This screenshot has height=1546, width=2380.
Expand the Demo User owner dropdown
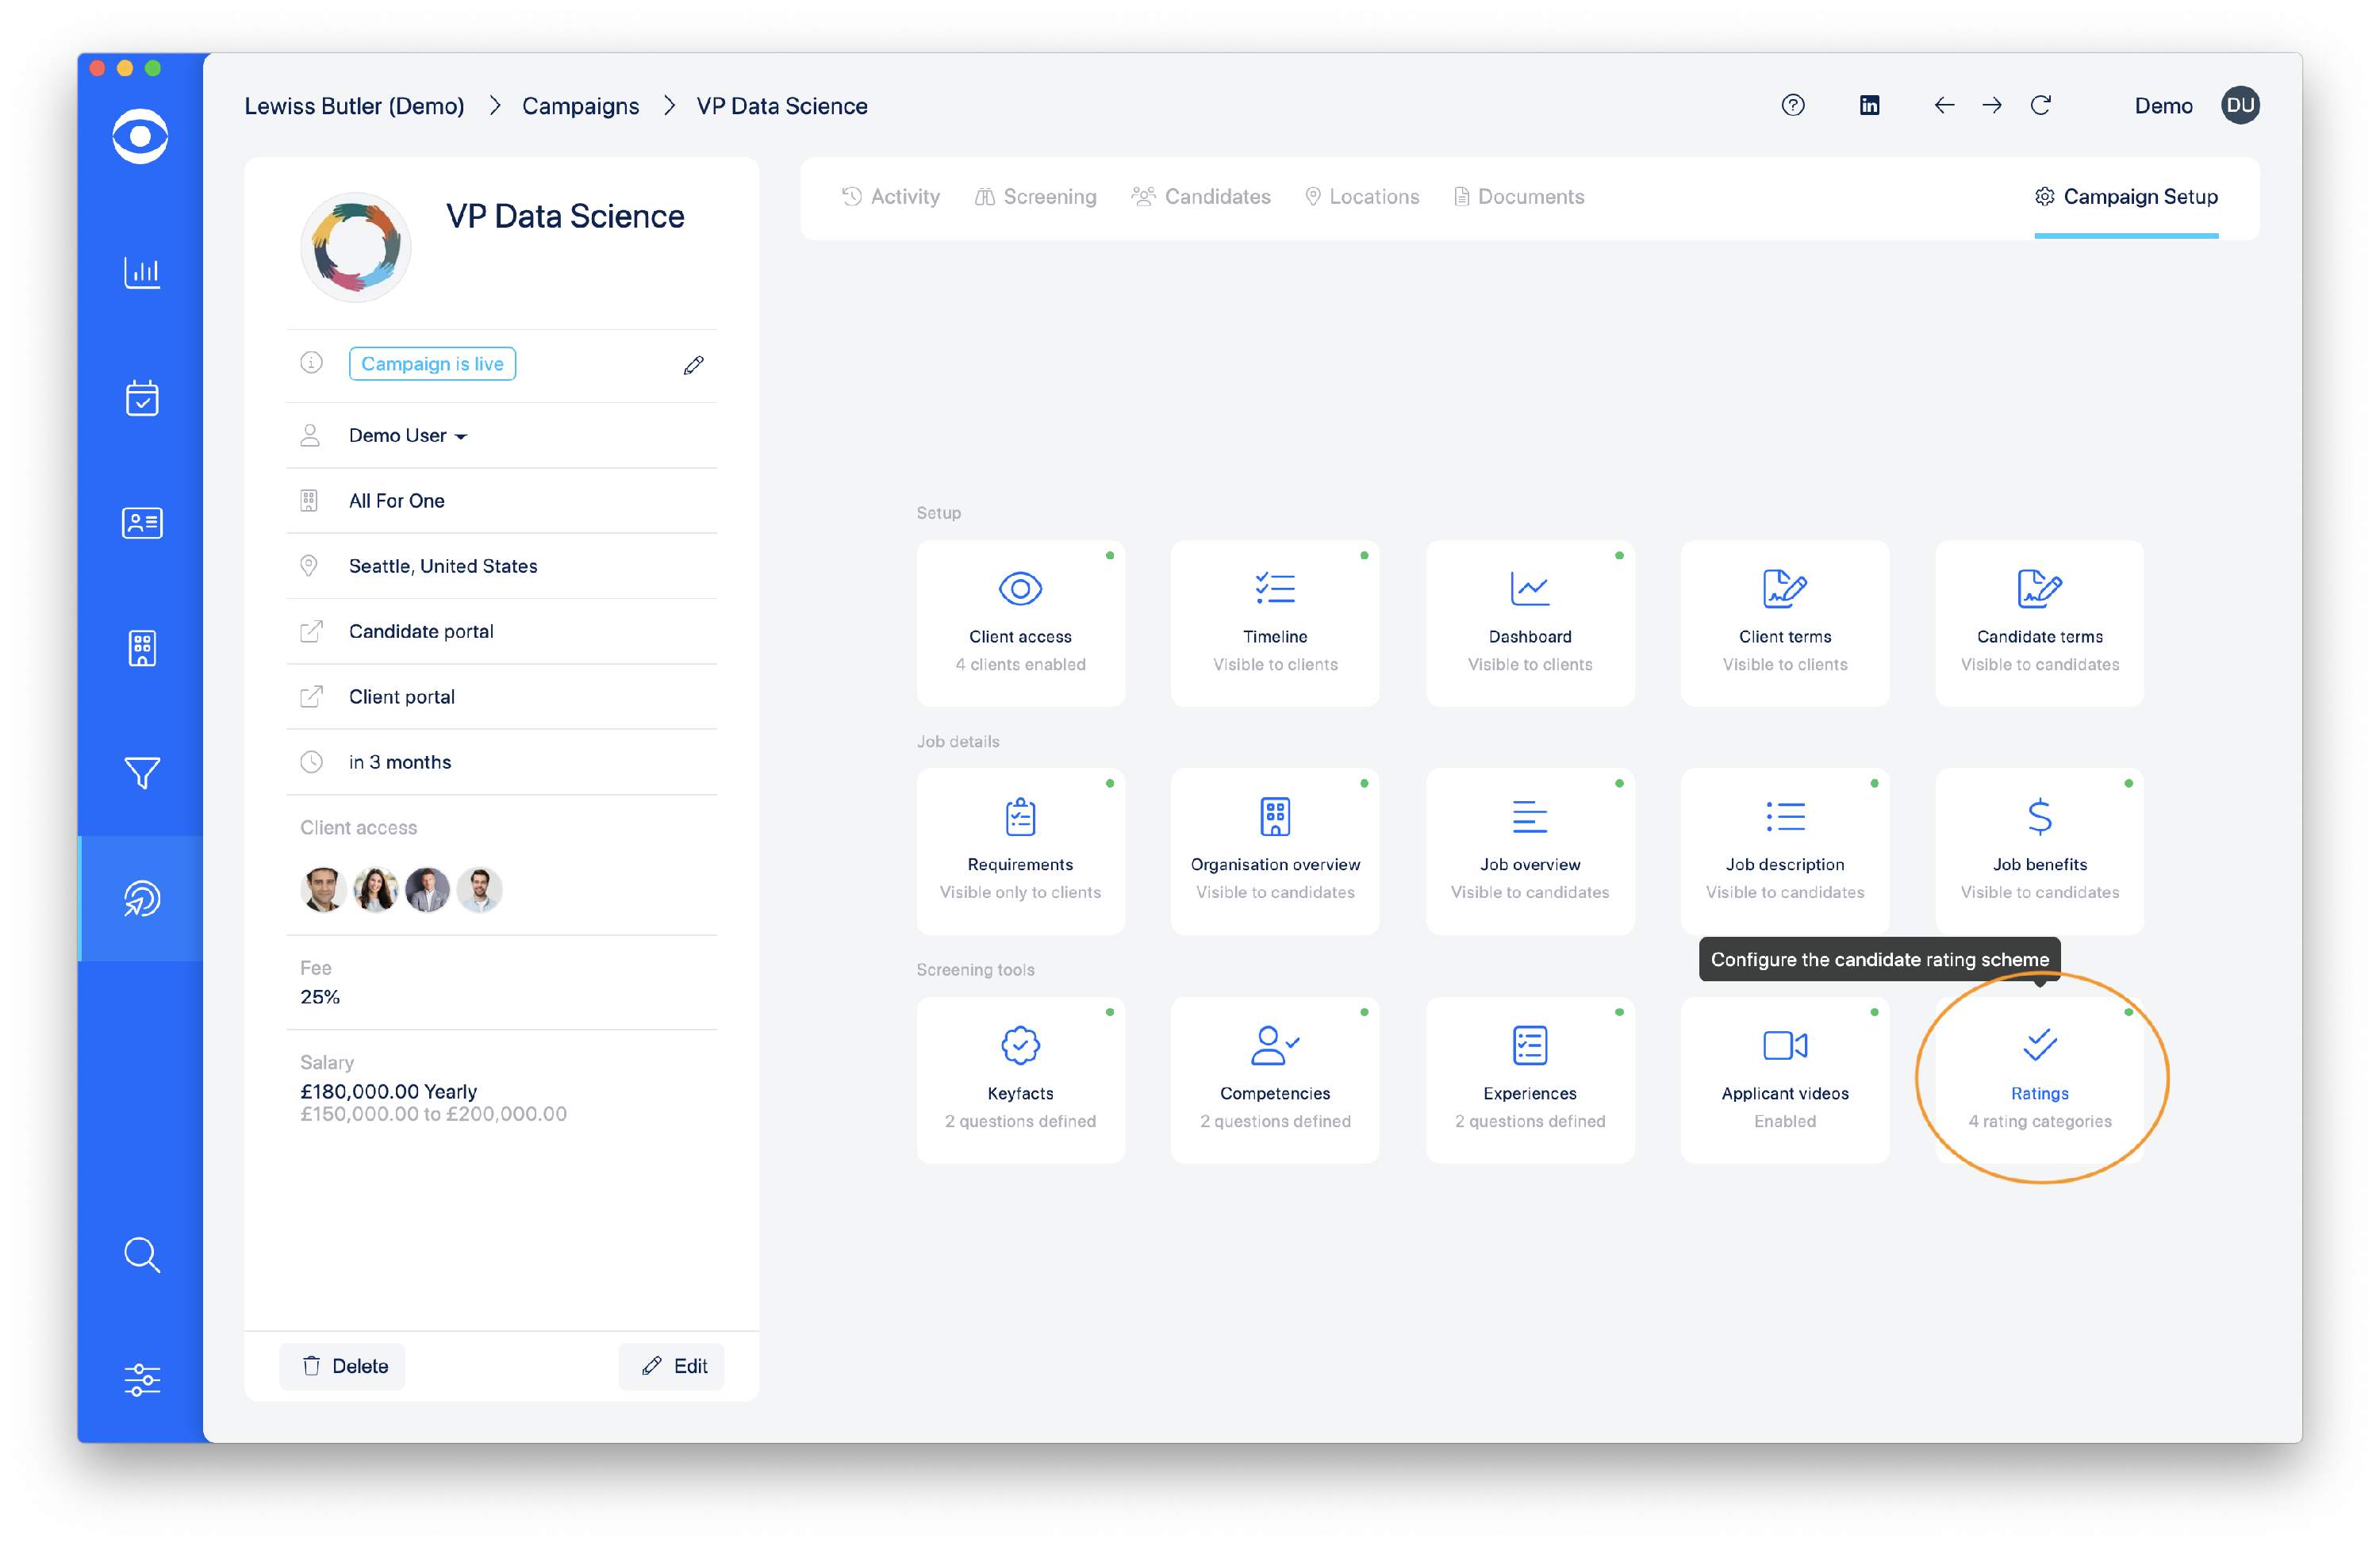(408, 435)
